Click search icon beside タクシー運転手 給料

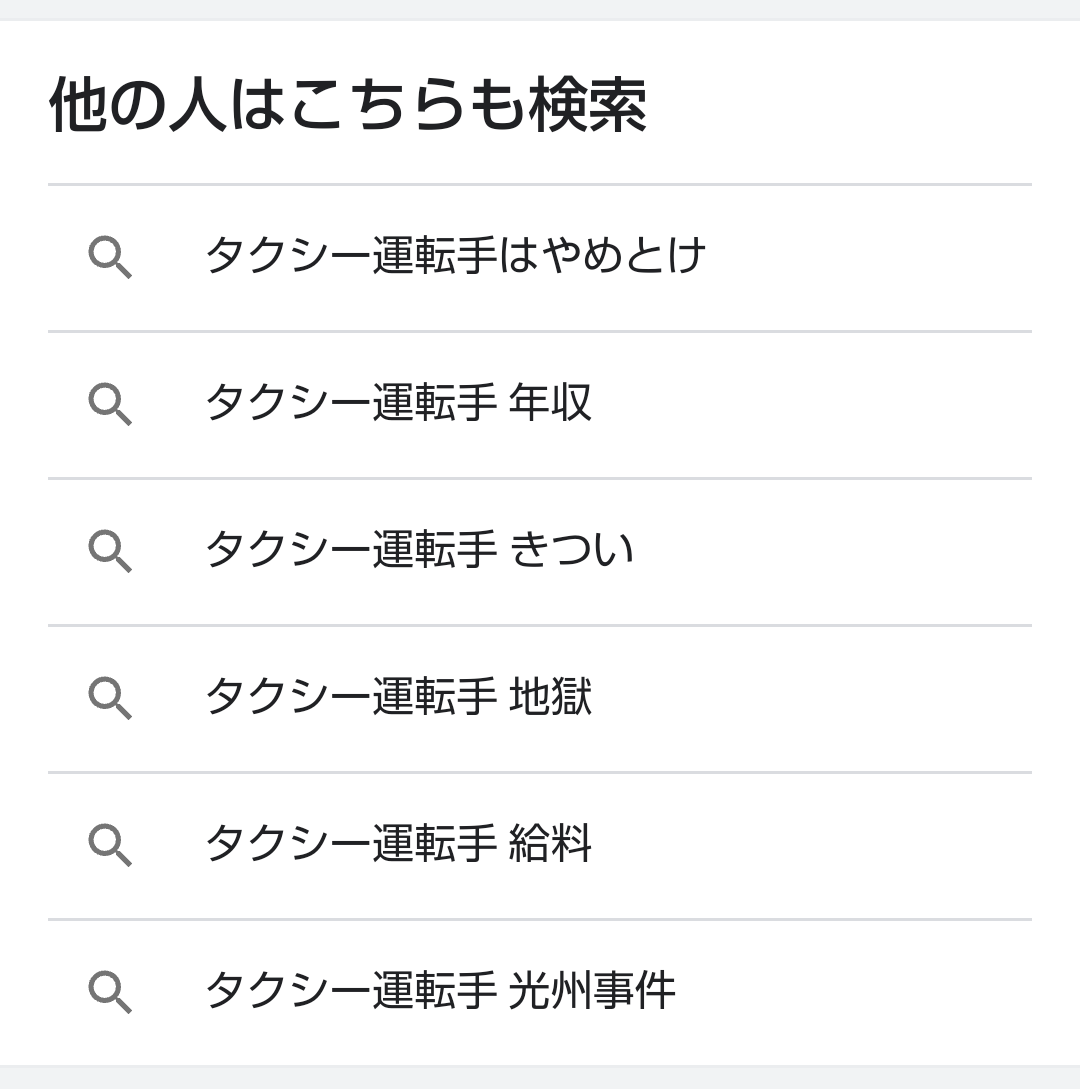coord(110,845)
